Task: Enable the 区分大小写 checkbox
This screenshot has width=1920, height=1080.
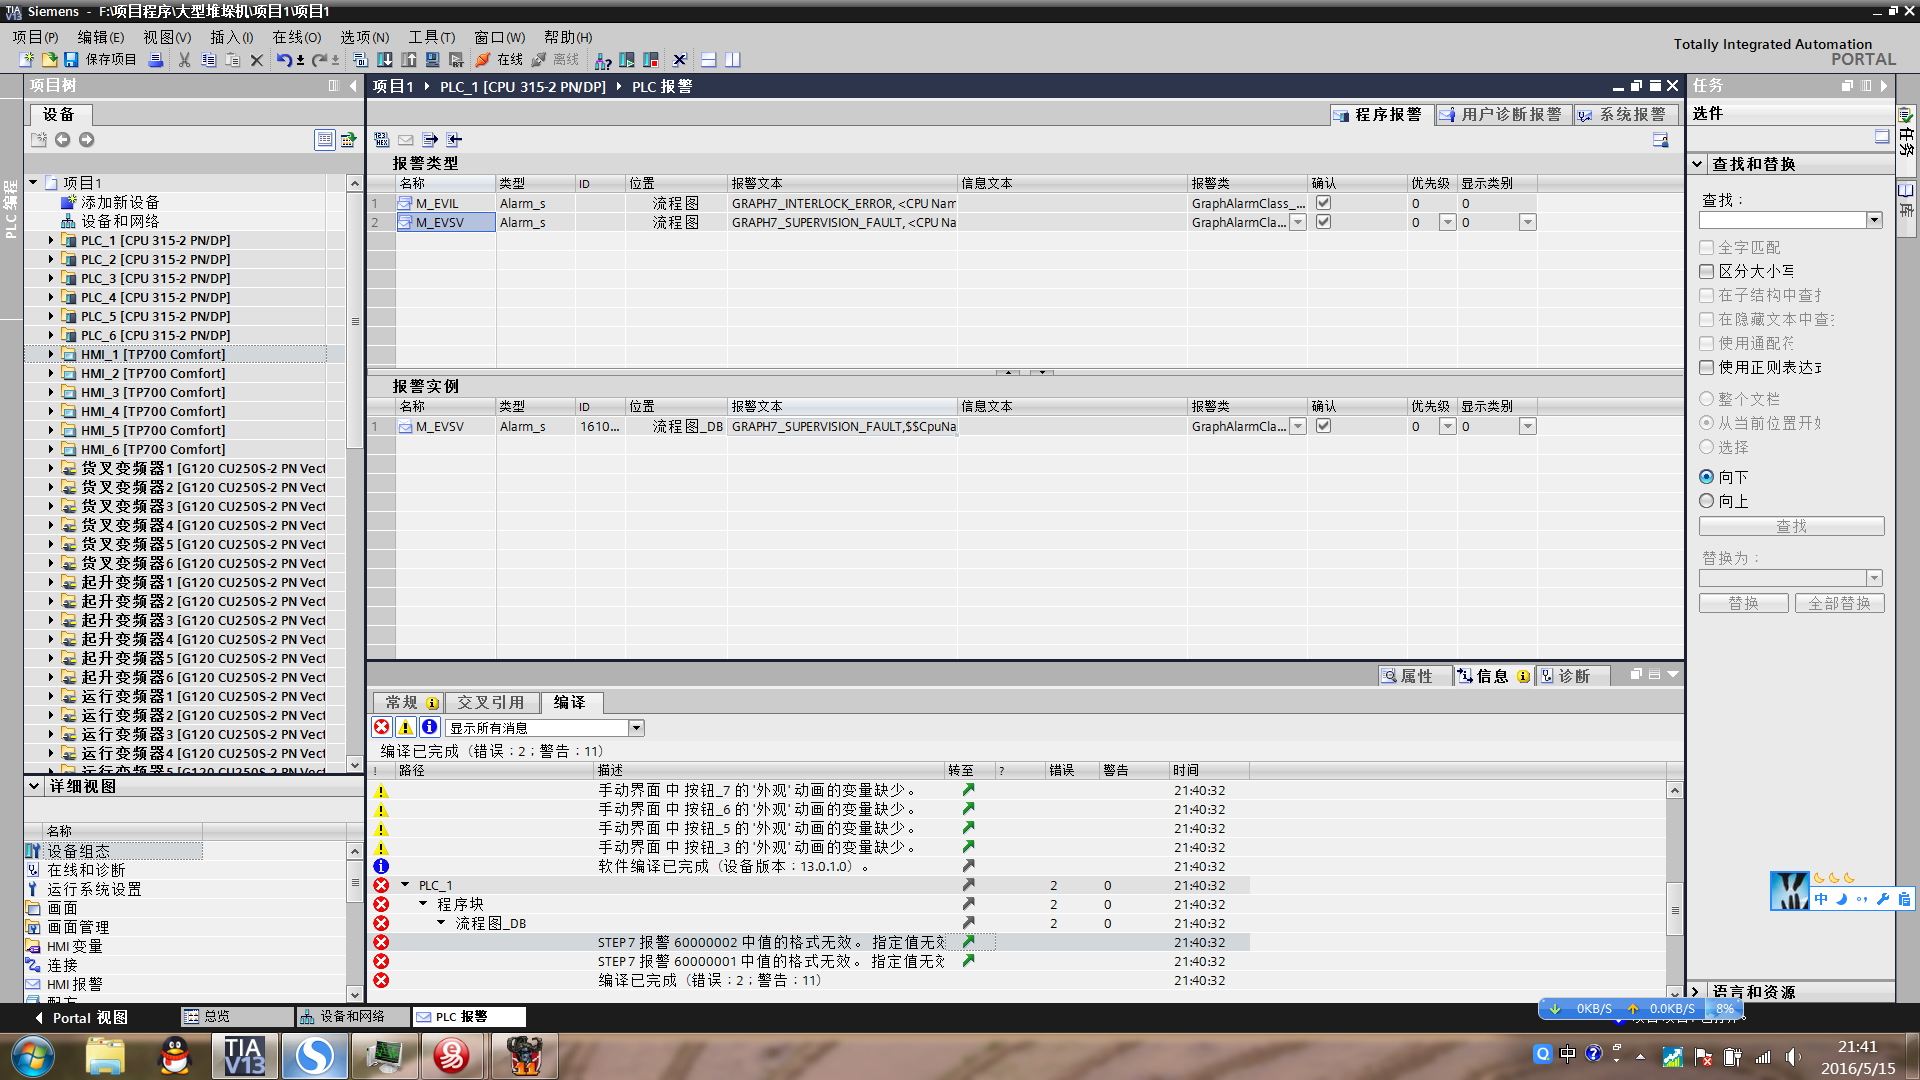Action: pyautogui.click(x=1707, y=271)
